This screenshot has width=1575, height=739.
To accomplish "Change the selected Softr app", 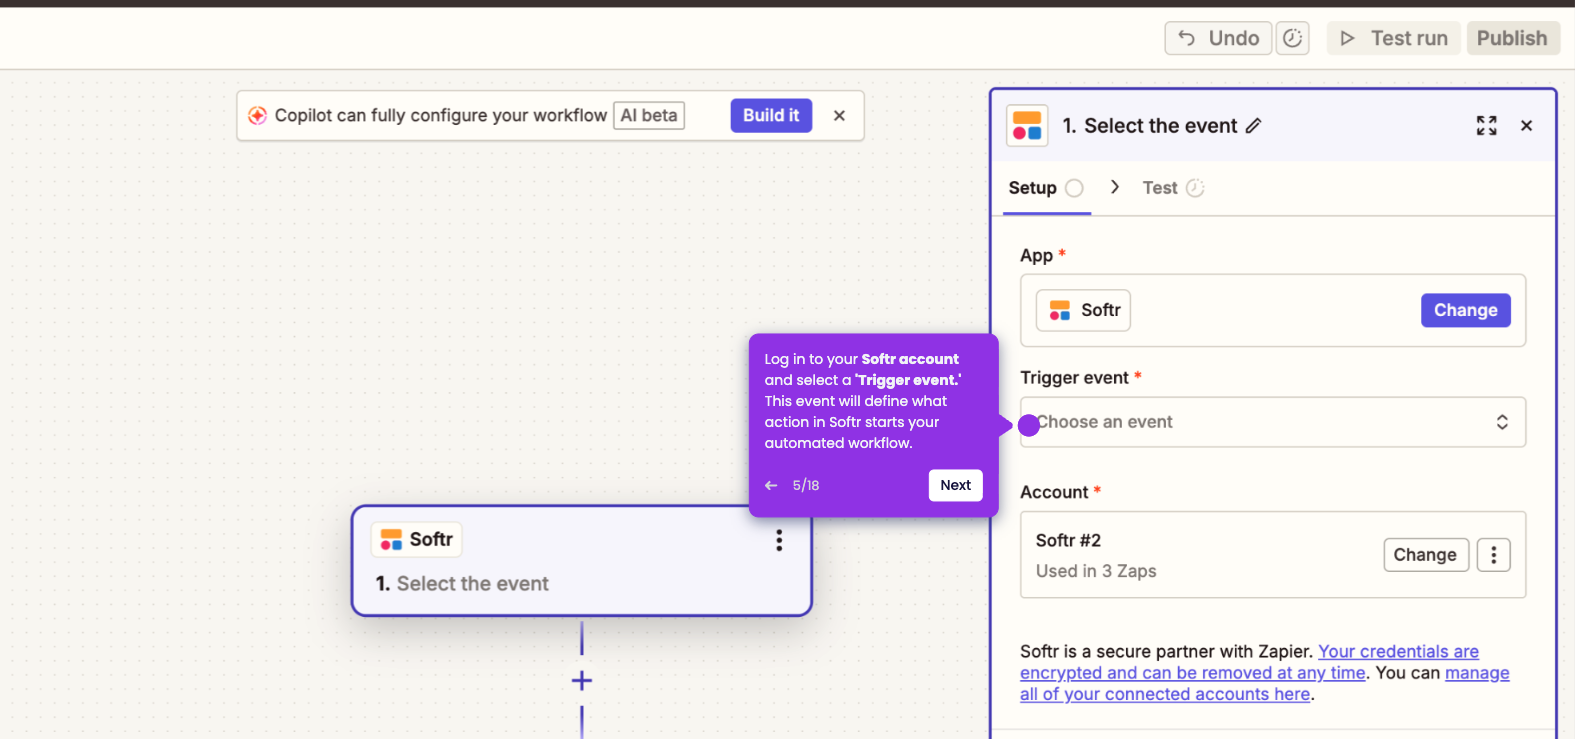I will [x=1465, y=310].
